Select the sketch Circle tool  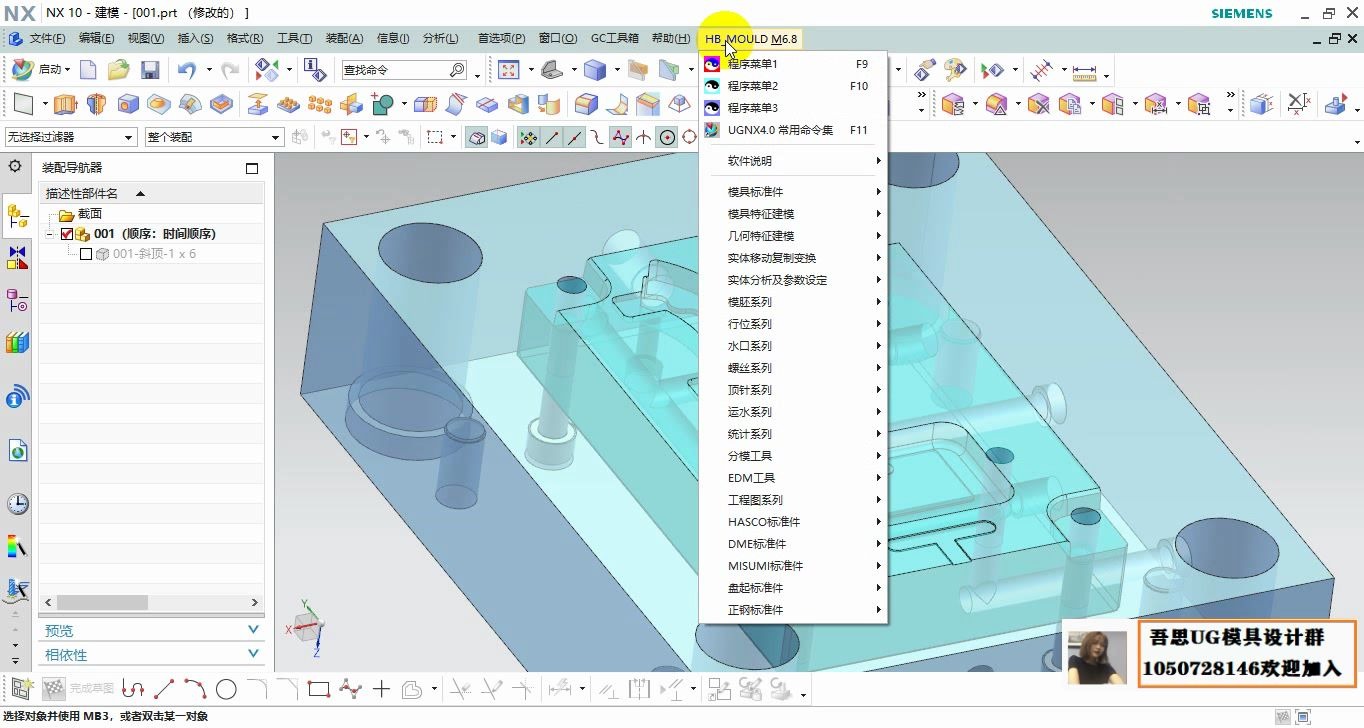pos(226,689)
